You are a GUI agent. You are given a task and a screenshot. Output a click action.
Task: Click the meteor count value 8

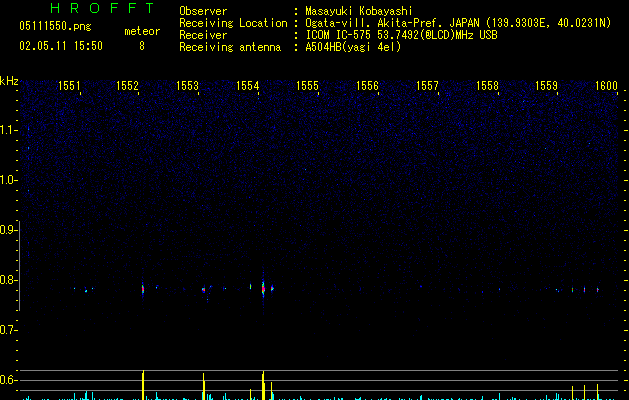tap(142, 46)
